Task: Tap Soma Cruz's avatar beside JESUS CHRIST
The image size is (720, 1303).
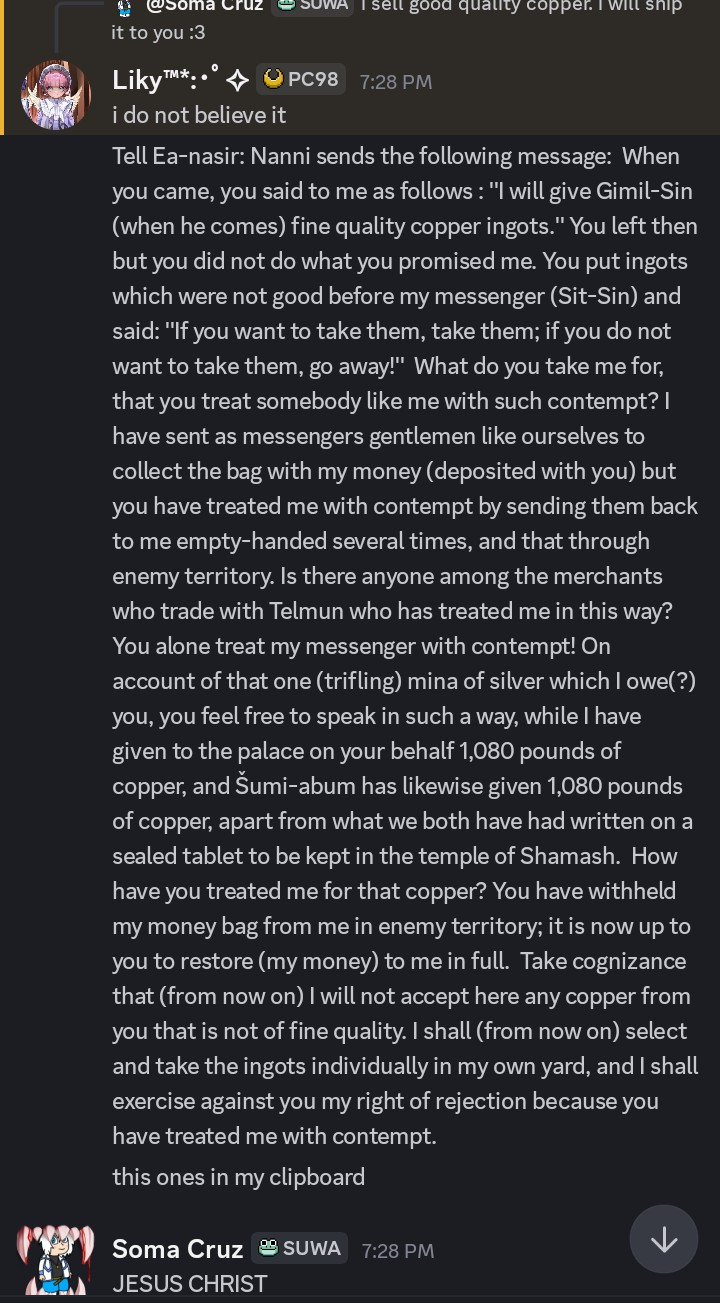Action: click(56, 1259)
